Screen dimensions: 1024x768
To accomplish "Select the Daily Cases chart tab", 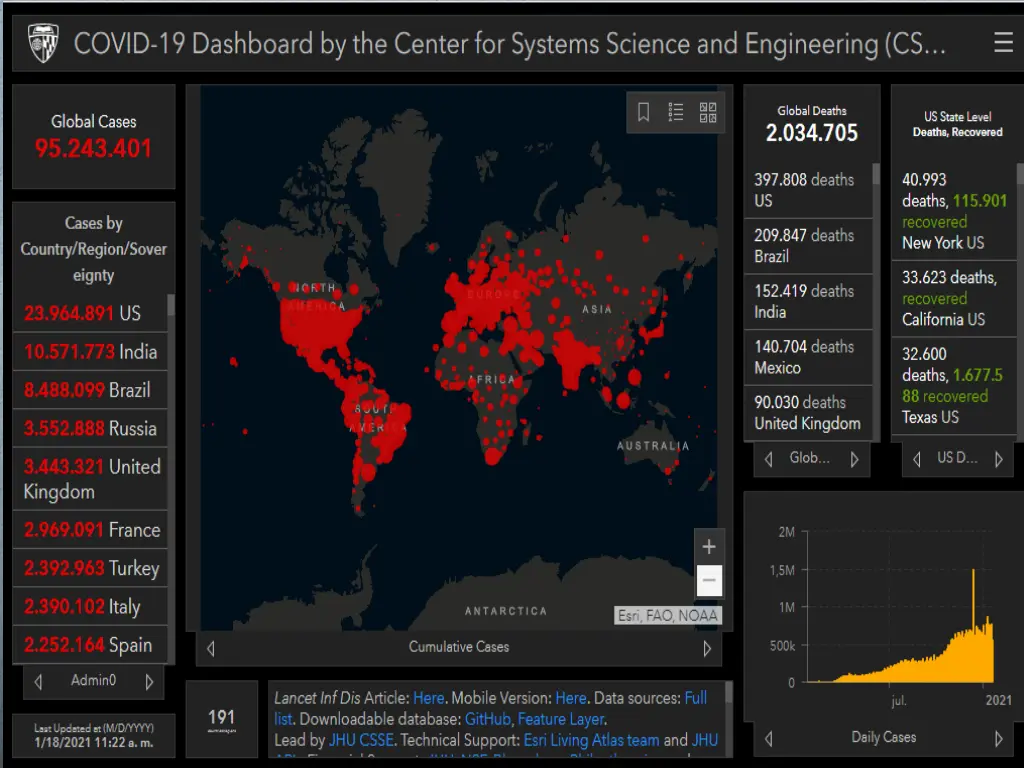I will 884,737.
